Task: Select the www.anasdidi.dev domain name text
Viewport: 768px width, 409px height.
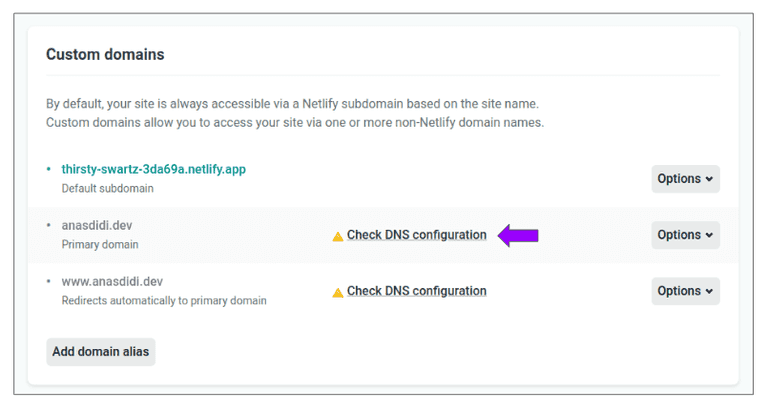Action: [x=112, y=282]
